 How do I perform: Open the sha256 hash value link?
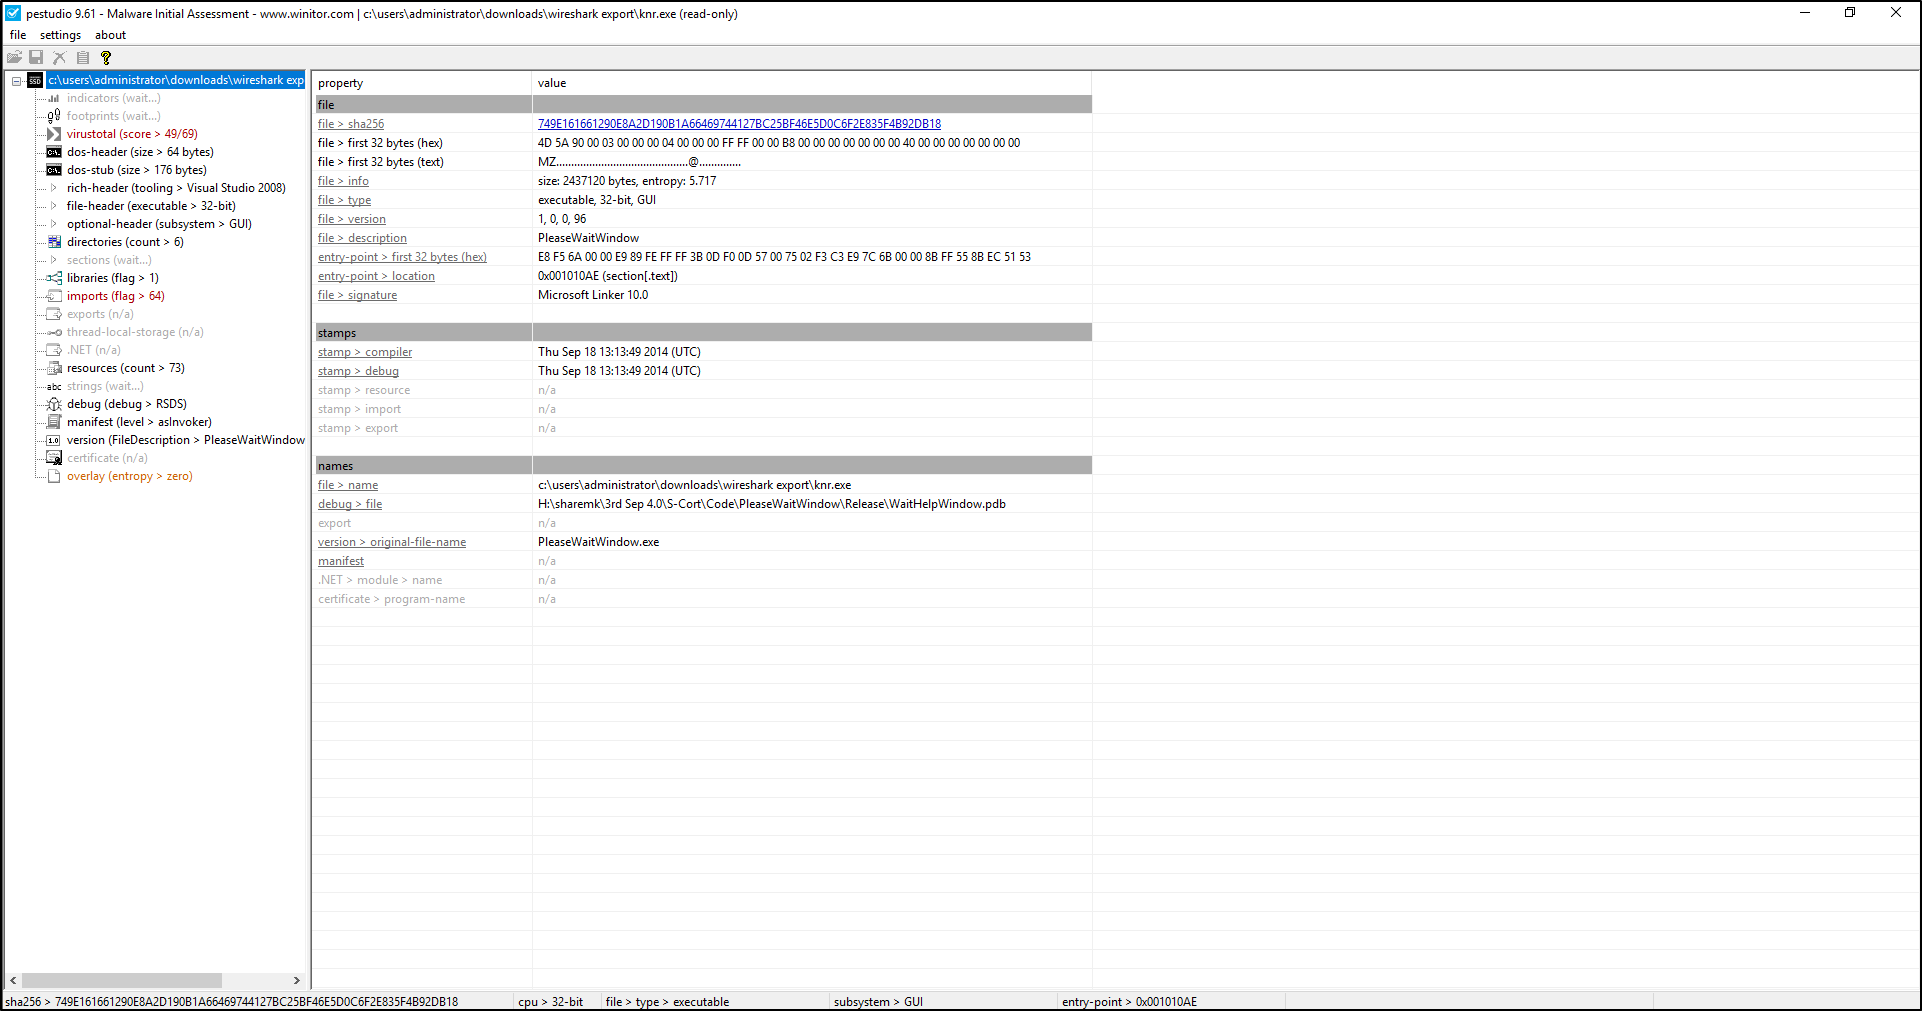739,124
